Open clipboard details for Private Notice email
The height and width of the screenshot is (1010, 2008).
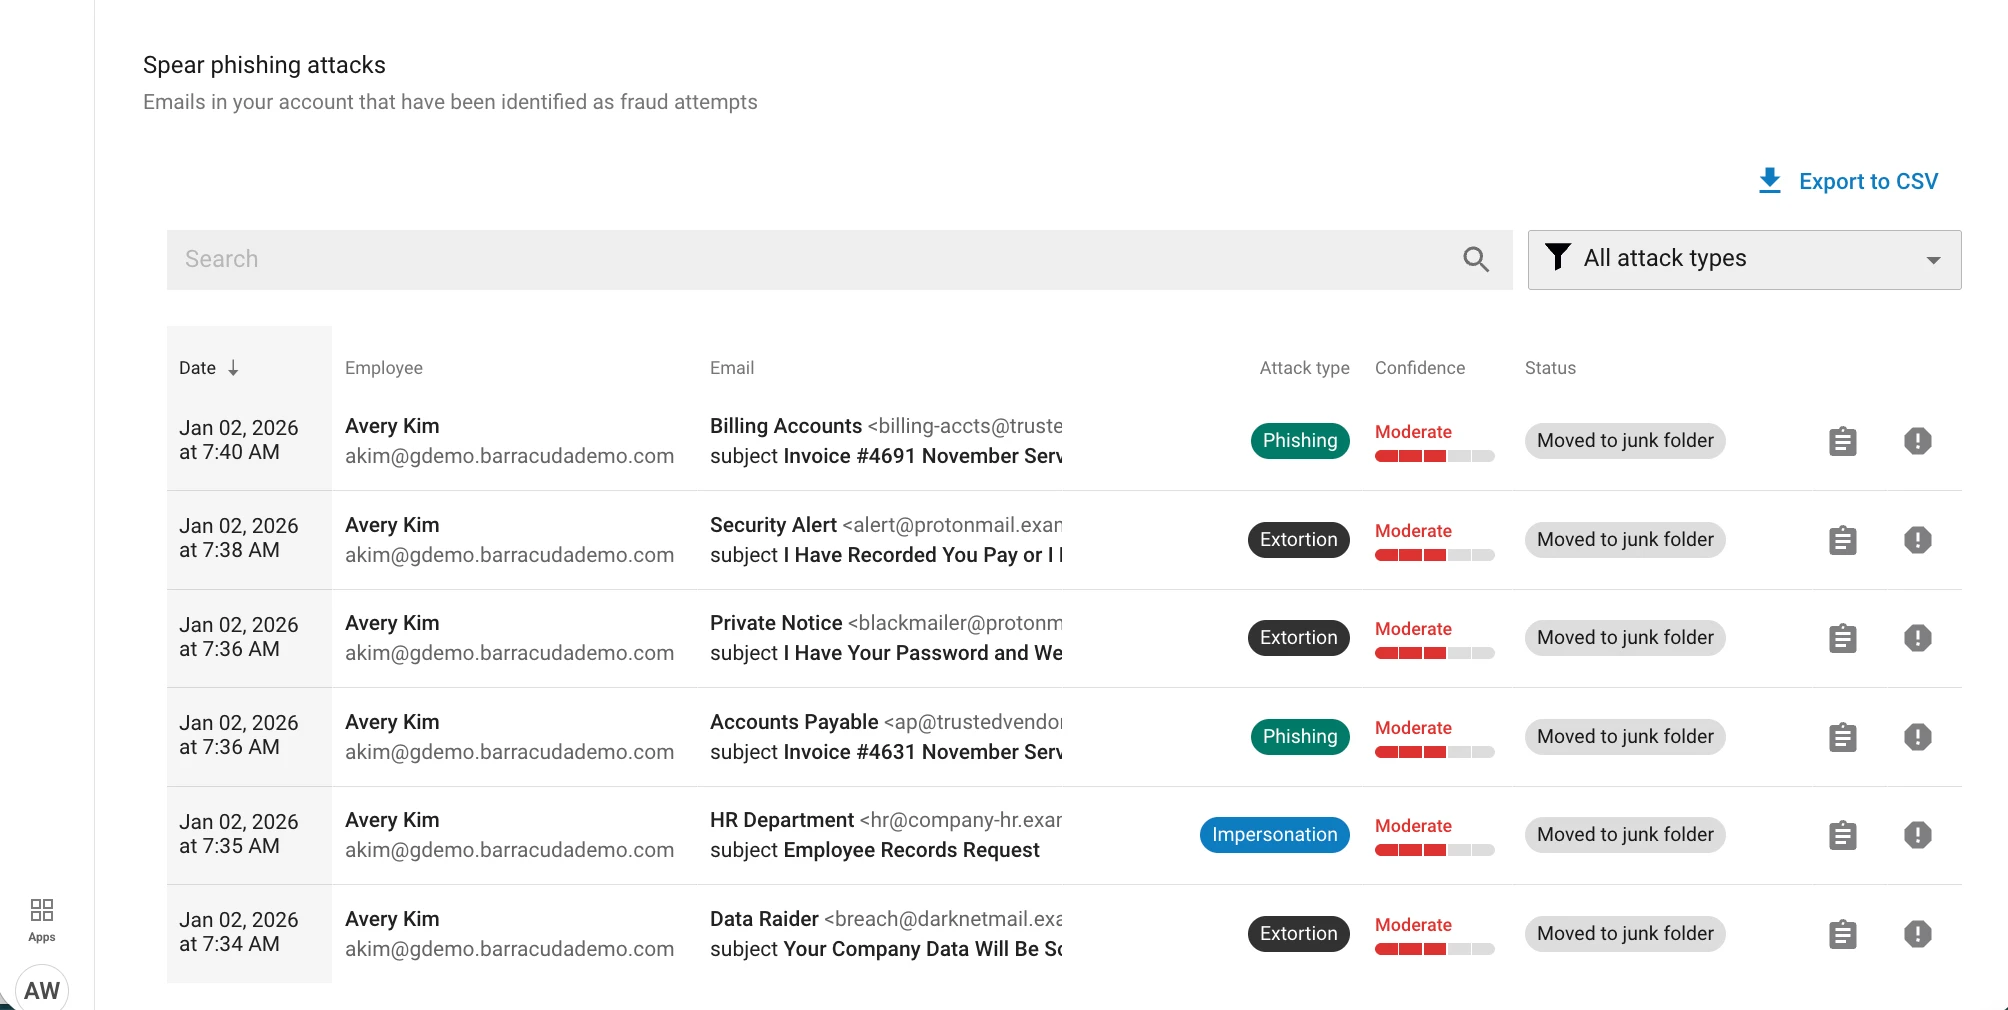[1842, 638]
